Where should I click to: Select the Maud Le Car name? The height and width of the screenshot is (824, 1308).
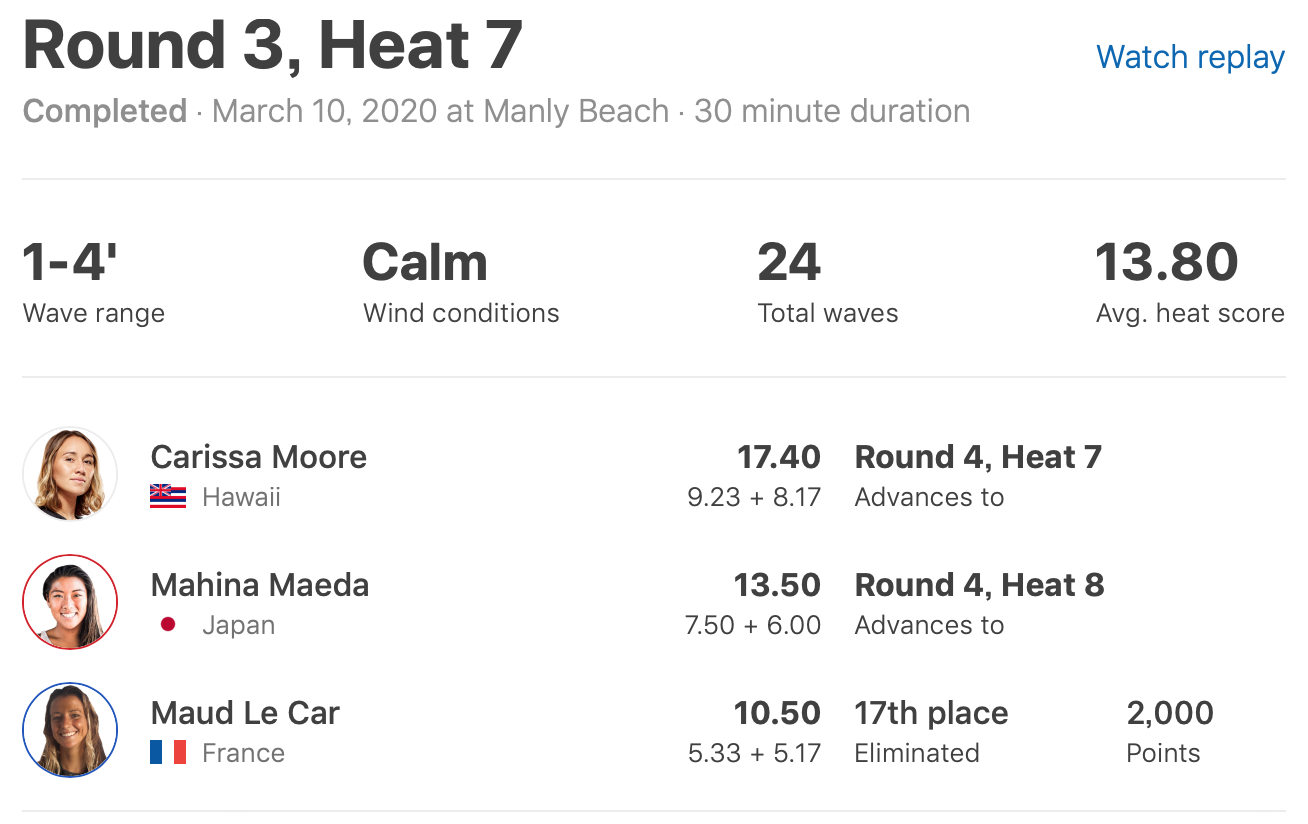[x=245, y=713]
